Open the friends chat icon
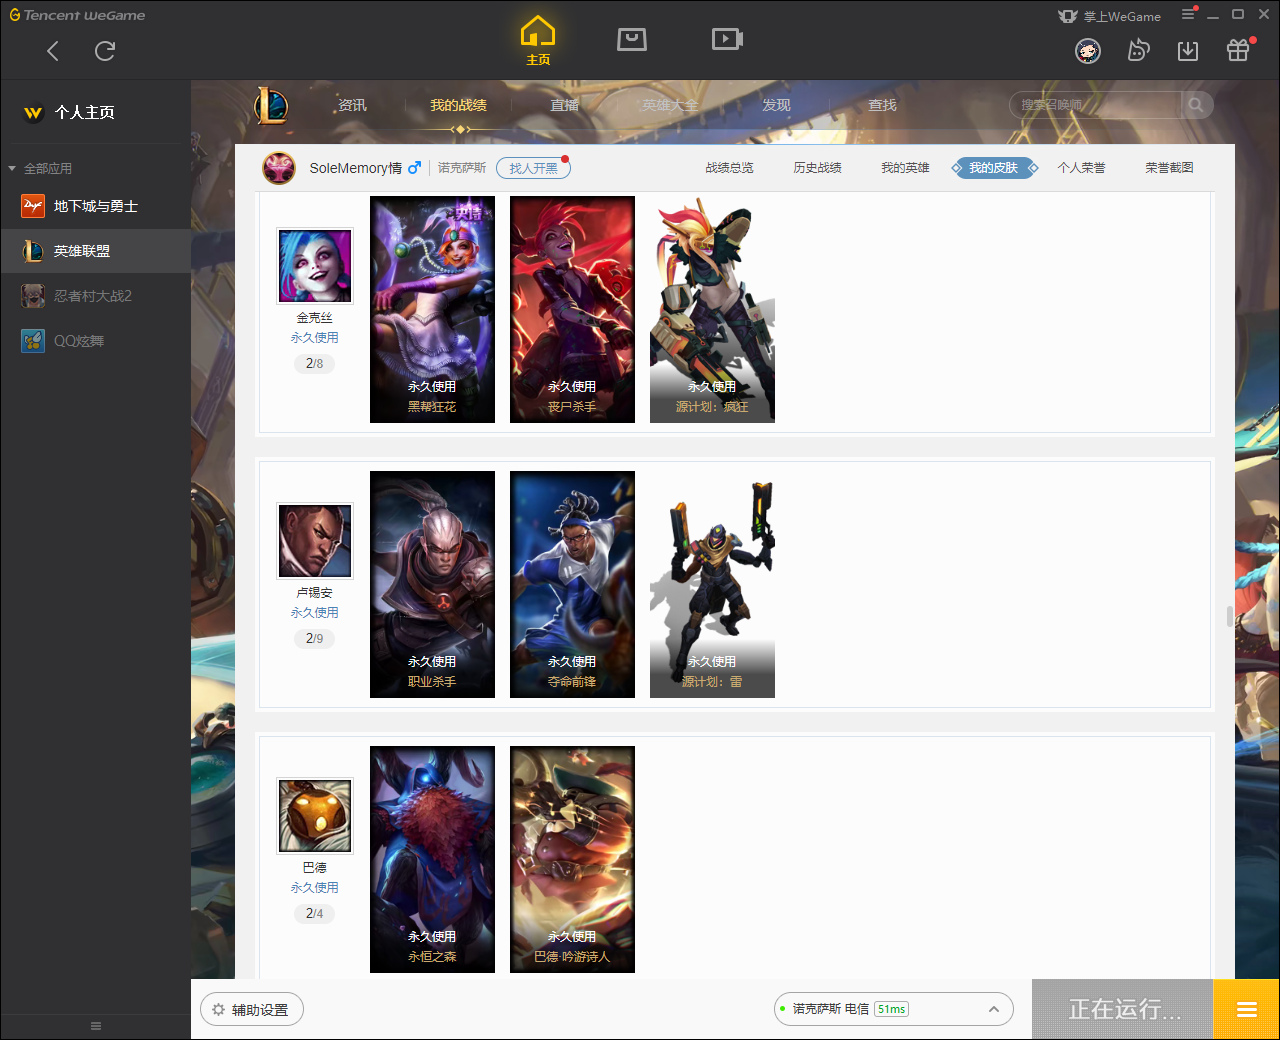This screenshot has width=1280, height=1040. (1138, 50)
